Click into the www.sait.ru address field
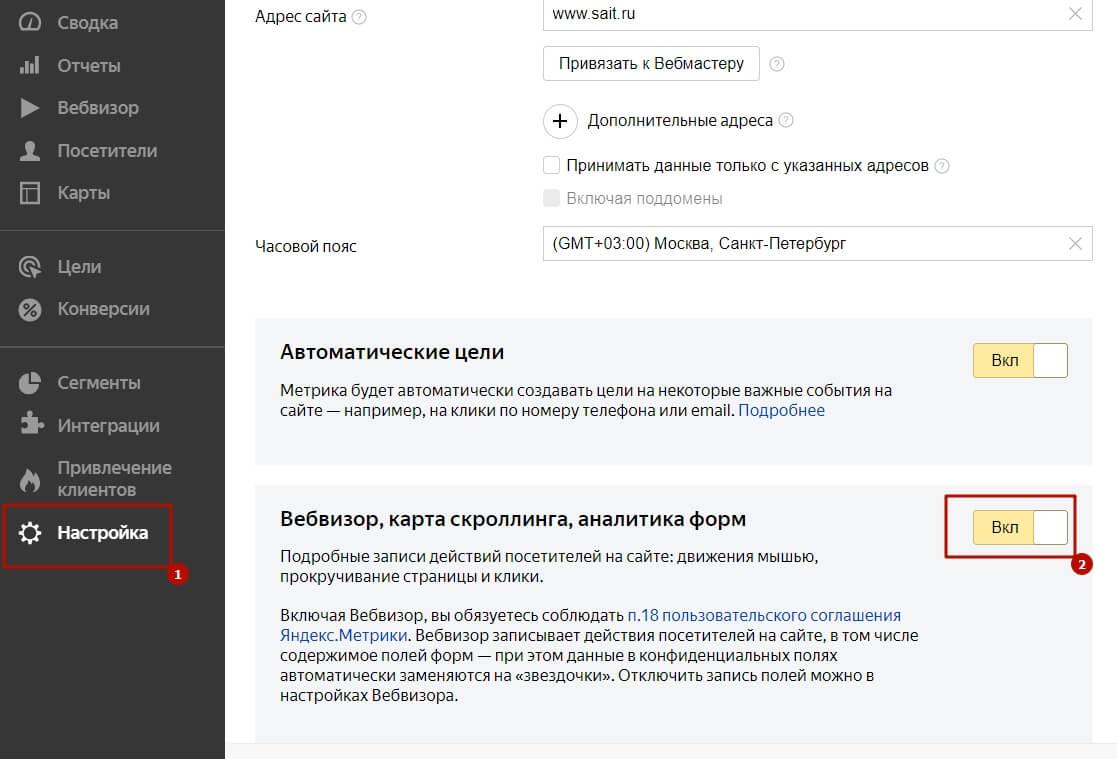Viewport: 1117px width, 759px height. 805,14
